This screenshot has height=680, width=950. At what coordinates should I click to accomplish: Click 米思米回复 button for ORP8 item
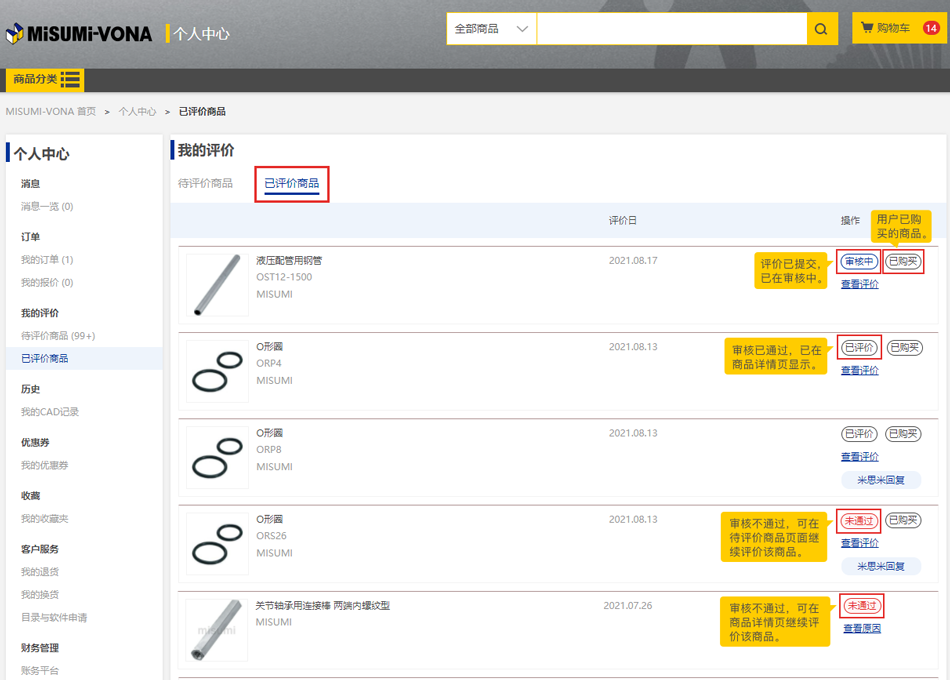click(x=880, y=480)
